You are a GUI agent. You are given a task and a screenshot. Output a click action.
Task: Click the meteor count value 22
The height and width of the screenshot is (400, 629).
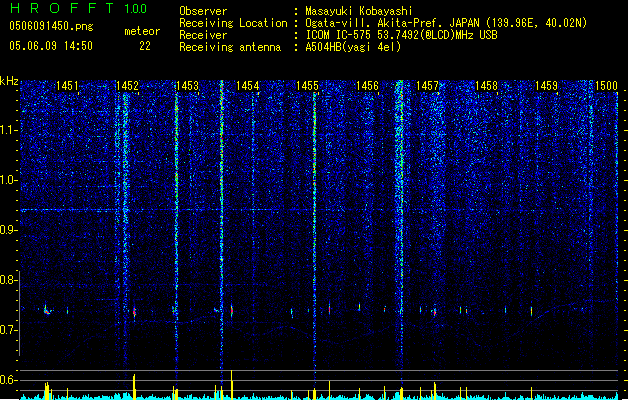145,46
